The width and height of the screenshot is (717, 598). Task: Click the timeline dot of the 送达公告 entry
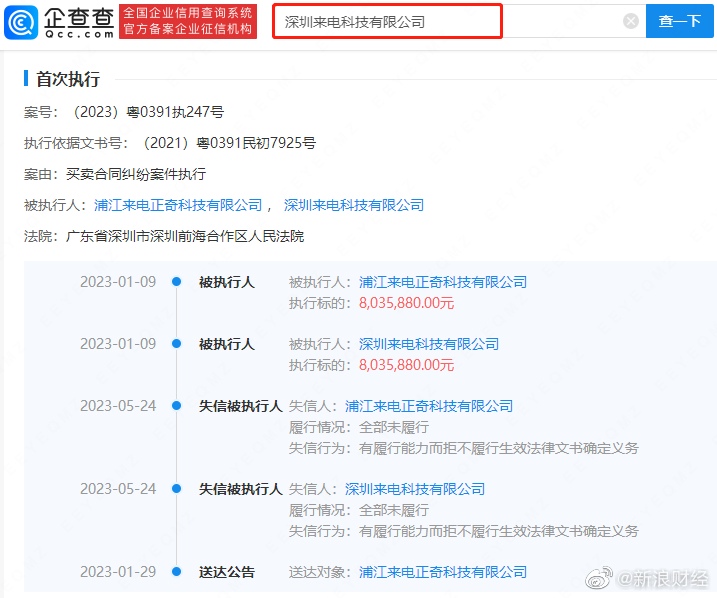tap(176, 572)
